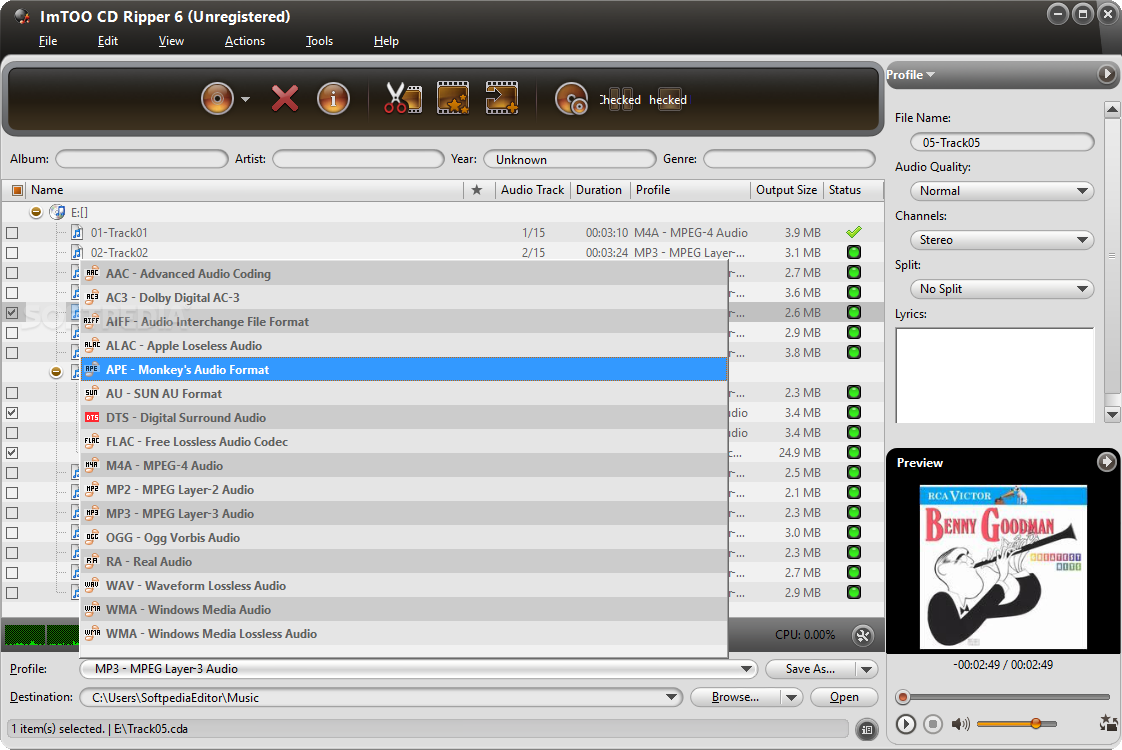This screenshot has height=750, width=1122.
Task: Mute the preview speaker icon
Action: coord(960,724)
